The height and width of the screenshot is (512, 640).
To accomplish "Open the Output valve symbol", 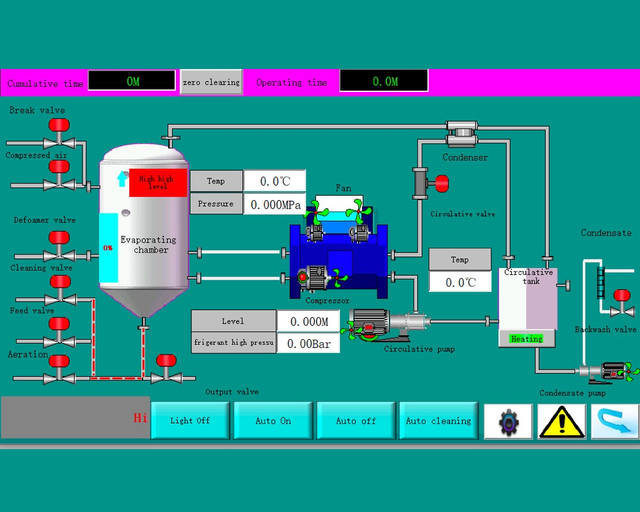I will pos(166,370).
